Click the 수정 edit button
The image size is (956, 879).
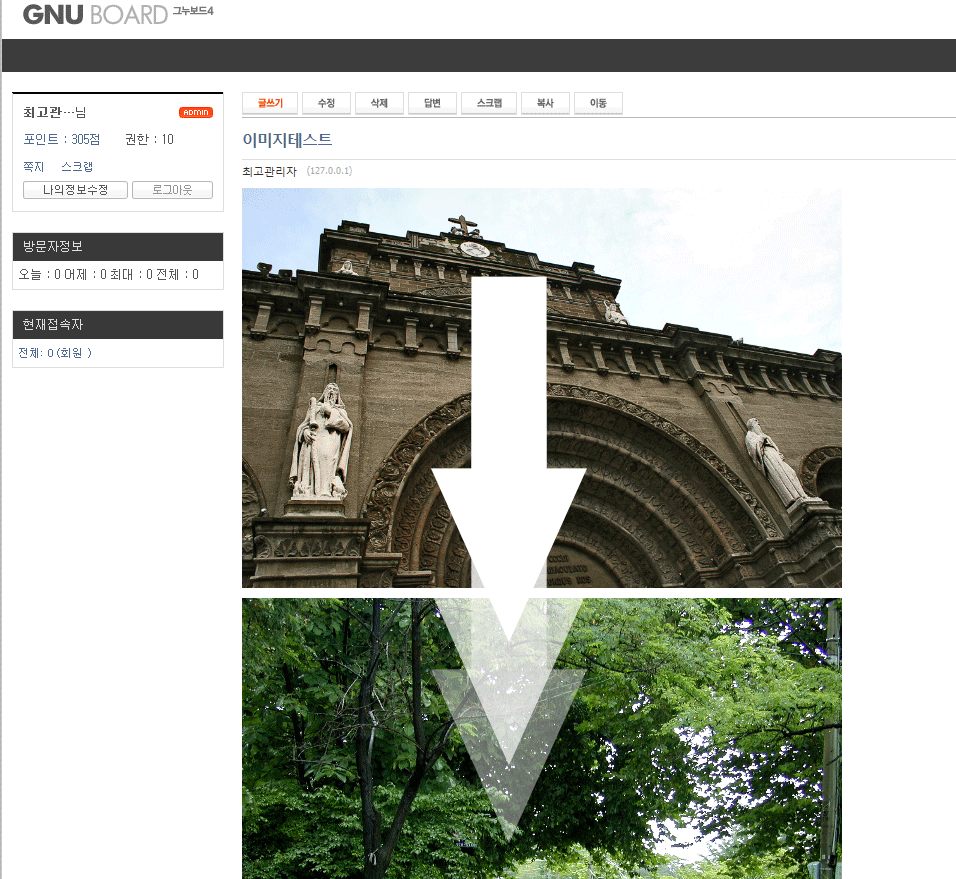tap(326, 103)
